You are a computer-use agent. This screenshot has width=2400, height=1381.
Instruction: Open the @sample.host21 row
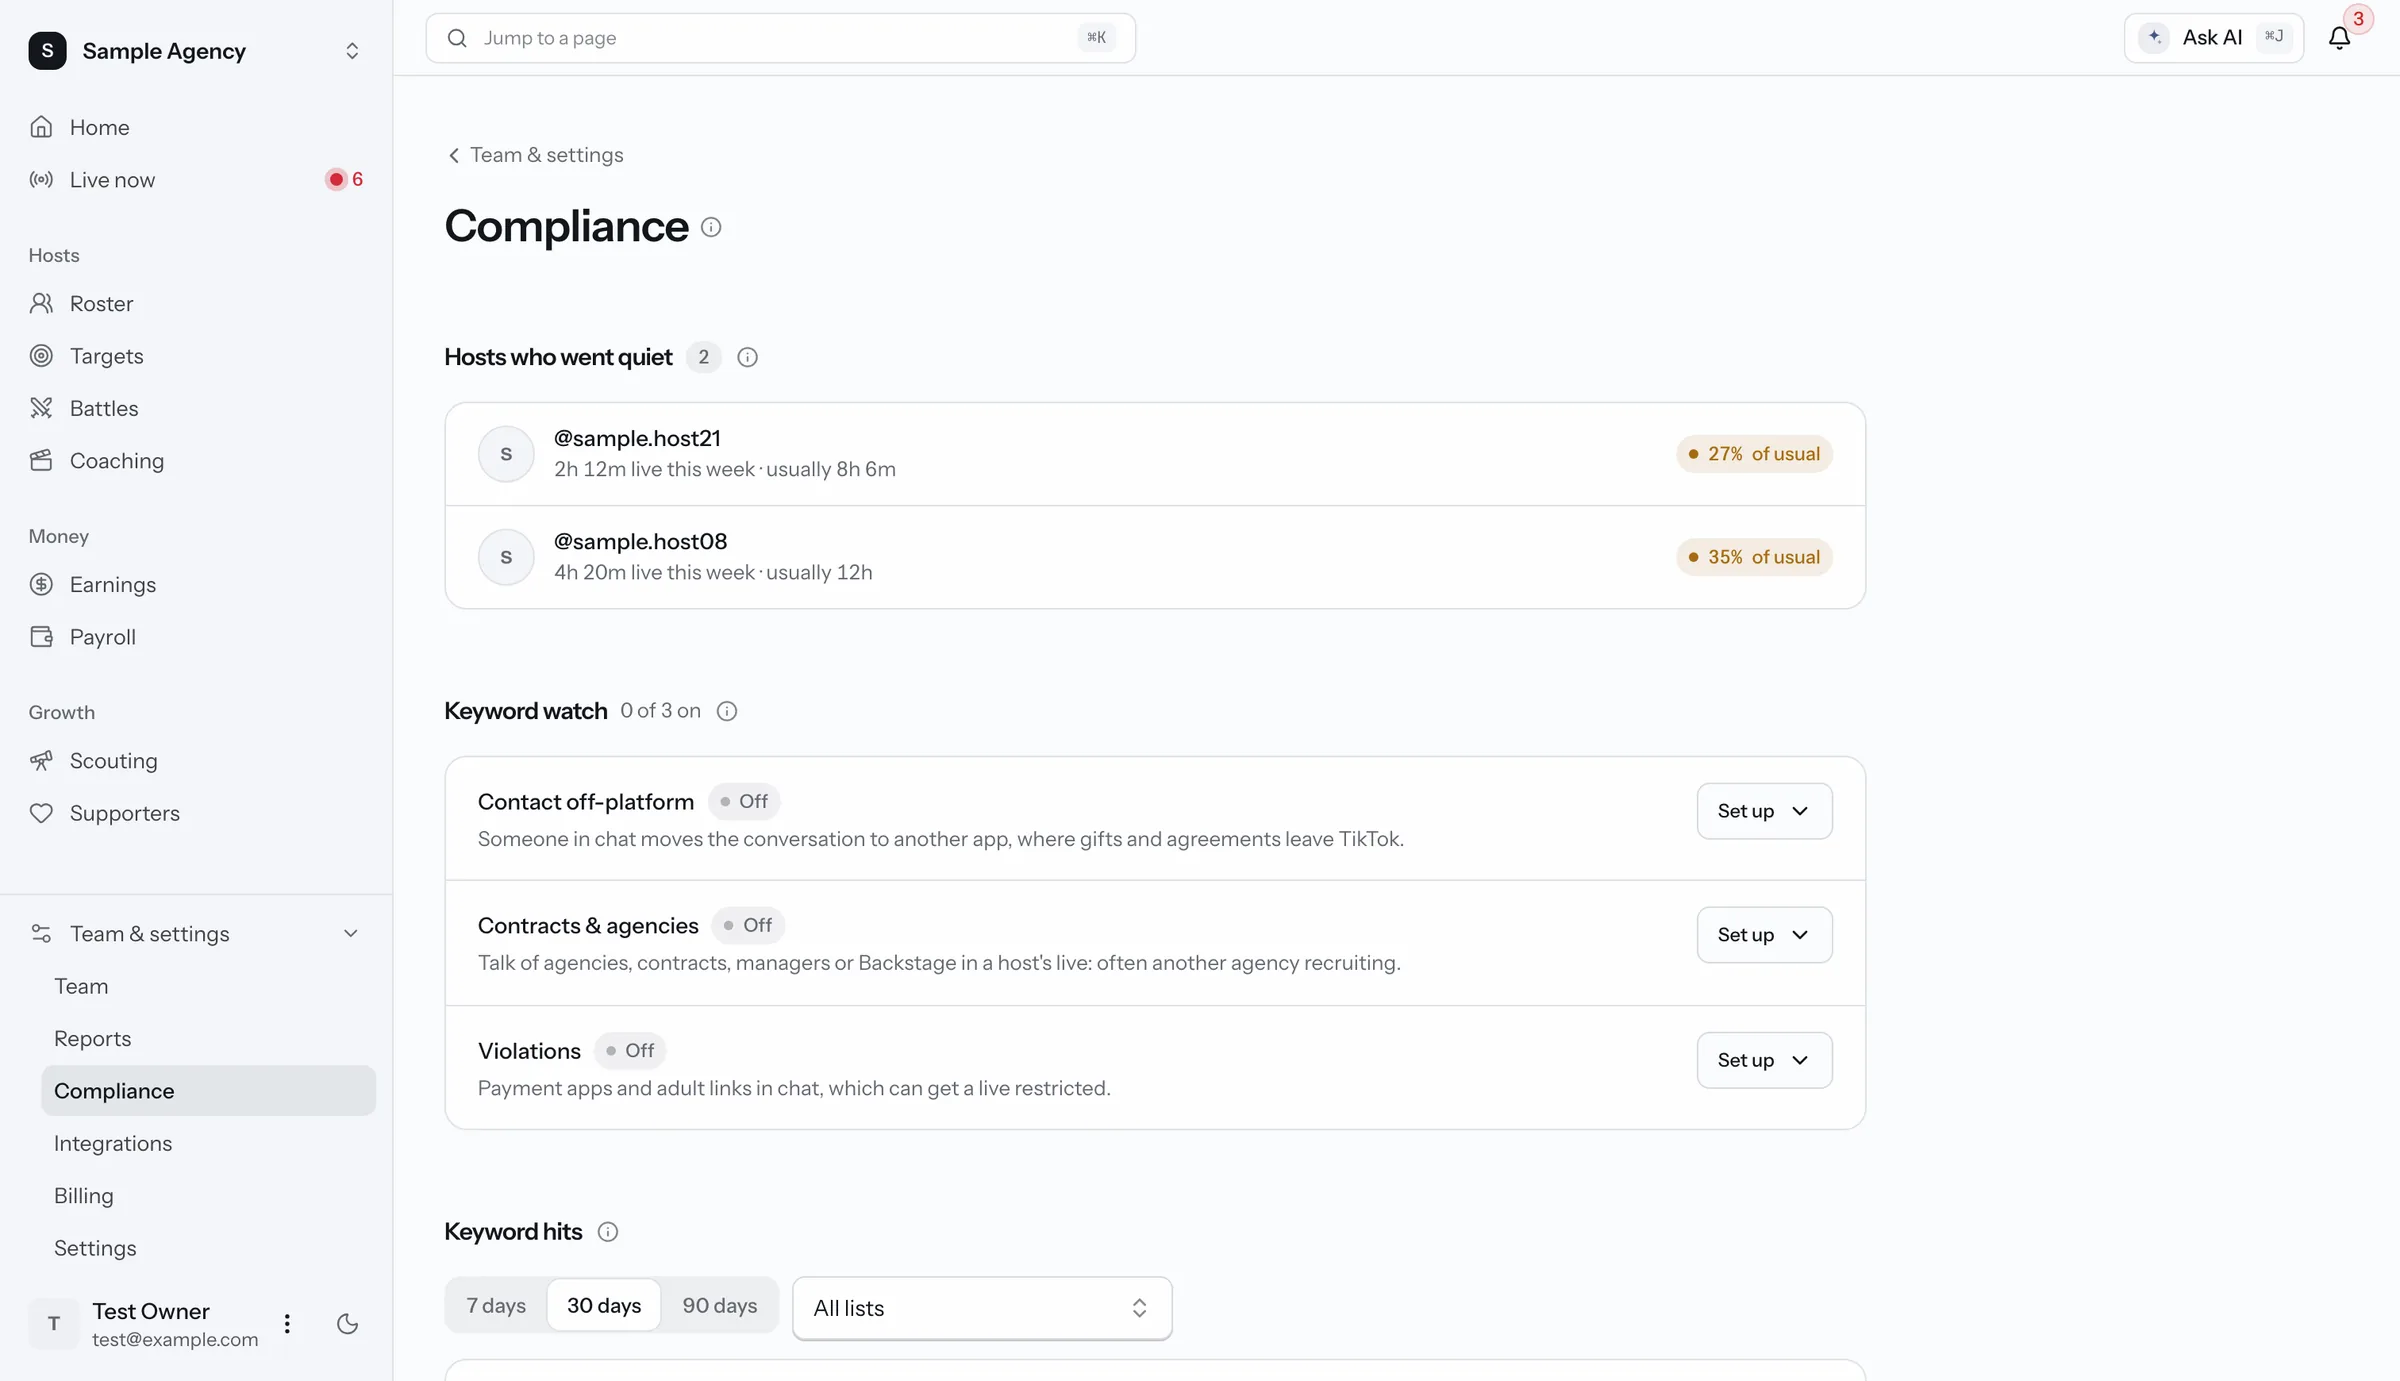(x=1155, y=454)
